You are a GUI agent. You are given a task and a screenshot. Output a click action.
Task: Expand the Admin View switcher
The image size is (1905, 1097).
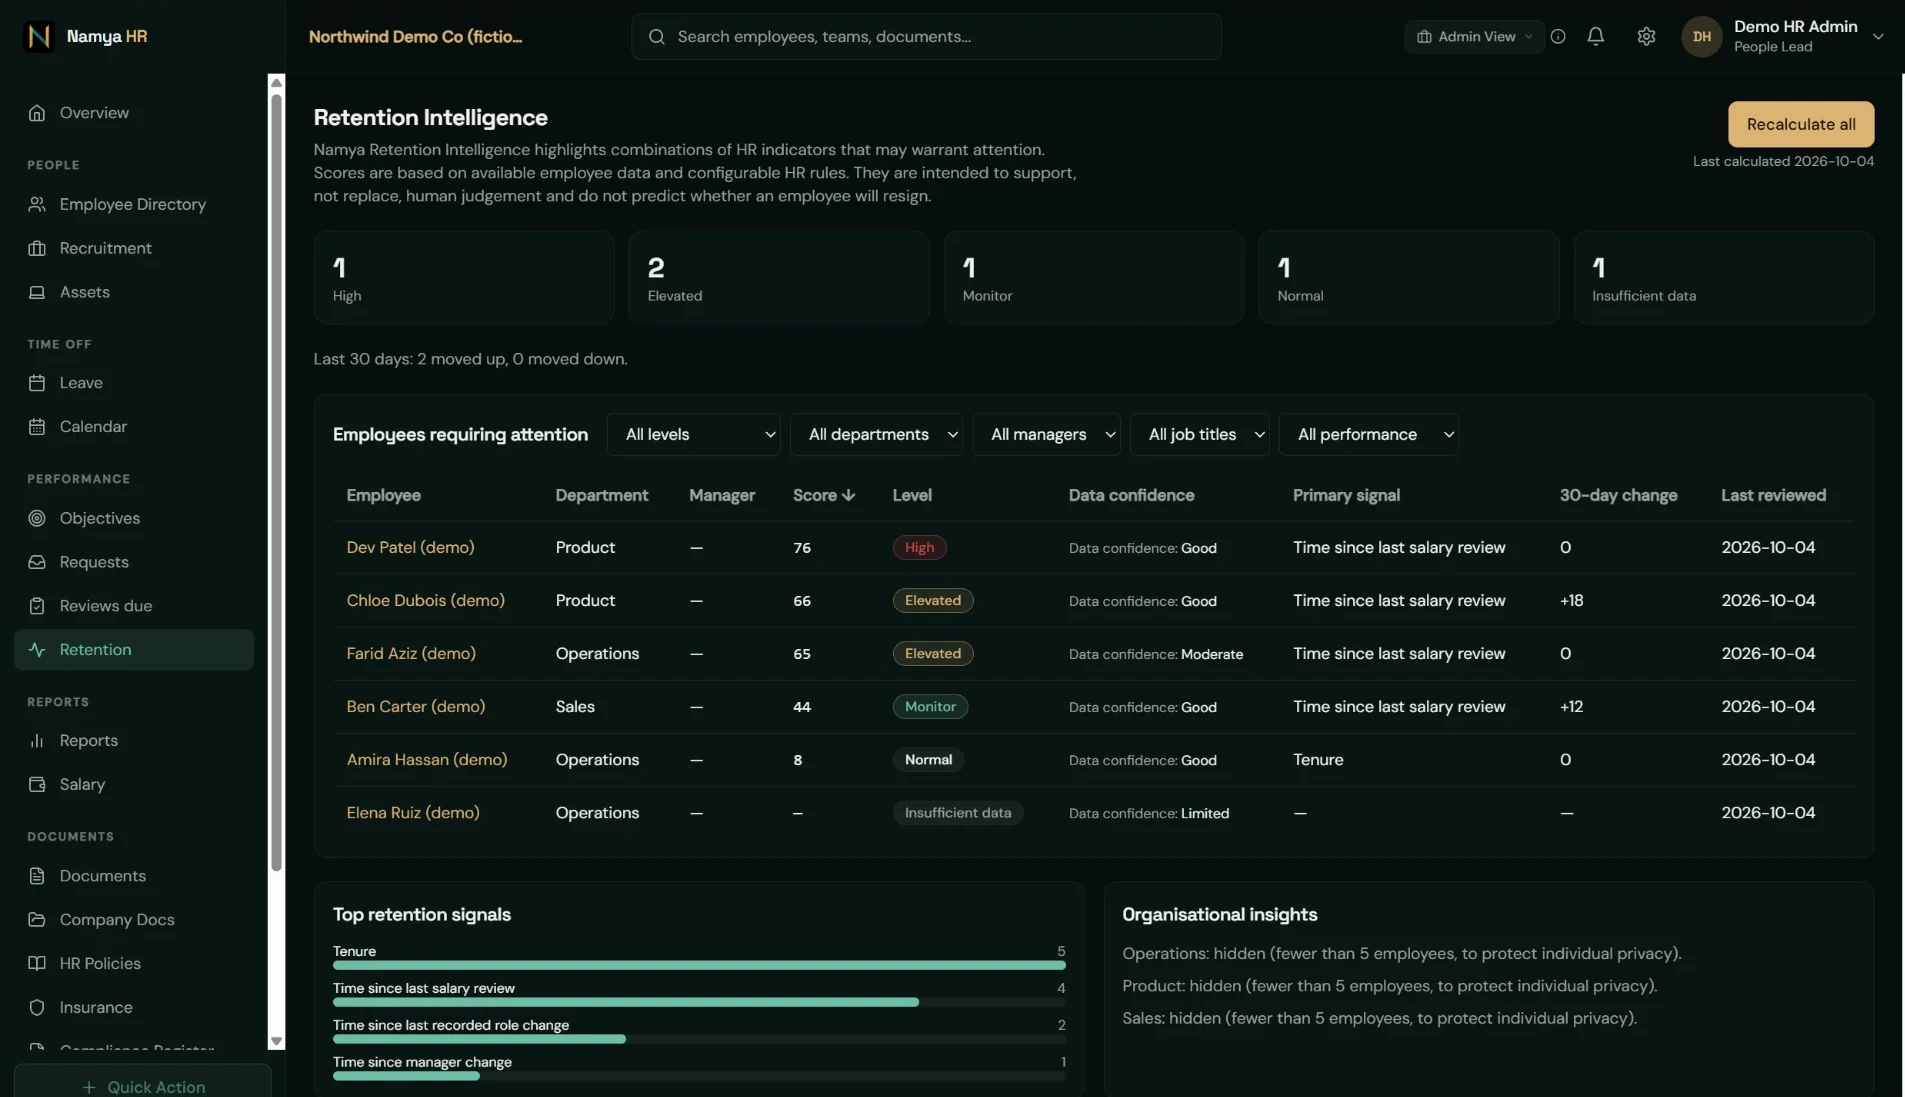[x=1474, y=37]
